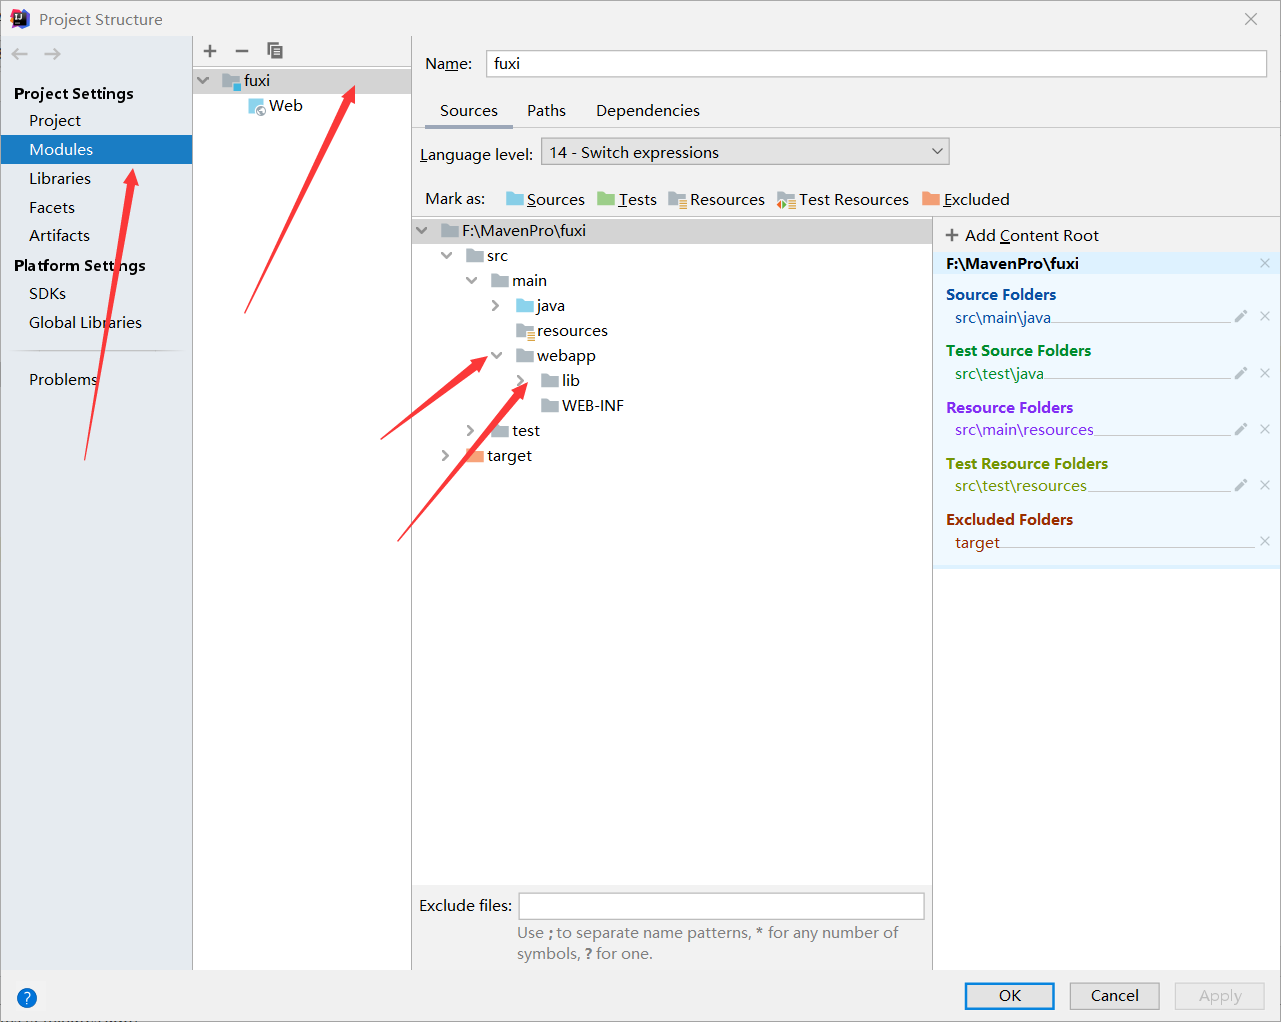Click the plus icon to add a module
1281x1022 pixels.
(210, 51)
